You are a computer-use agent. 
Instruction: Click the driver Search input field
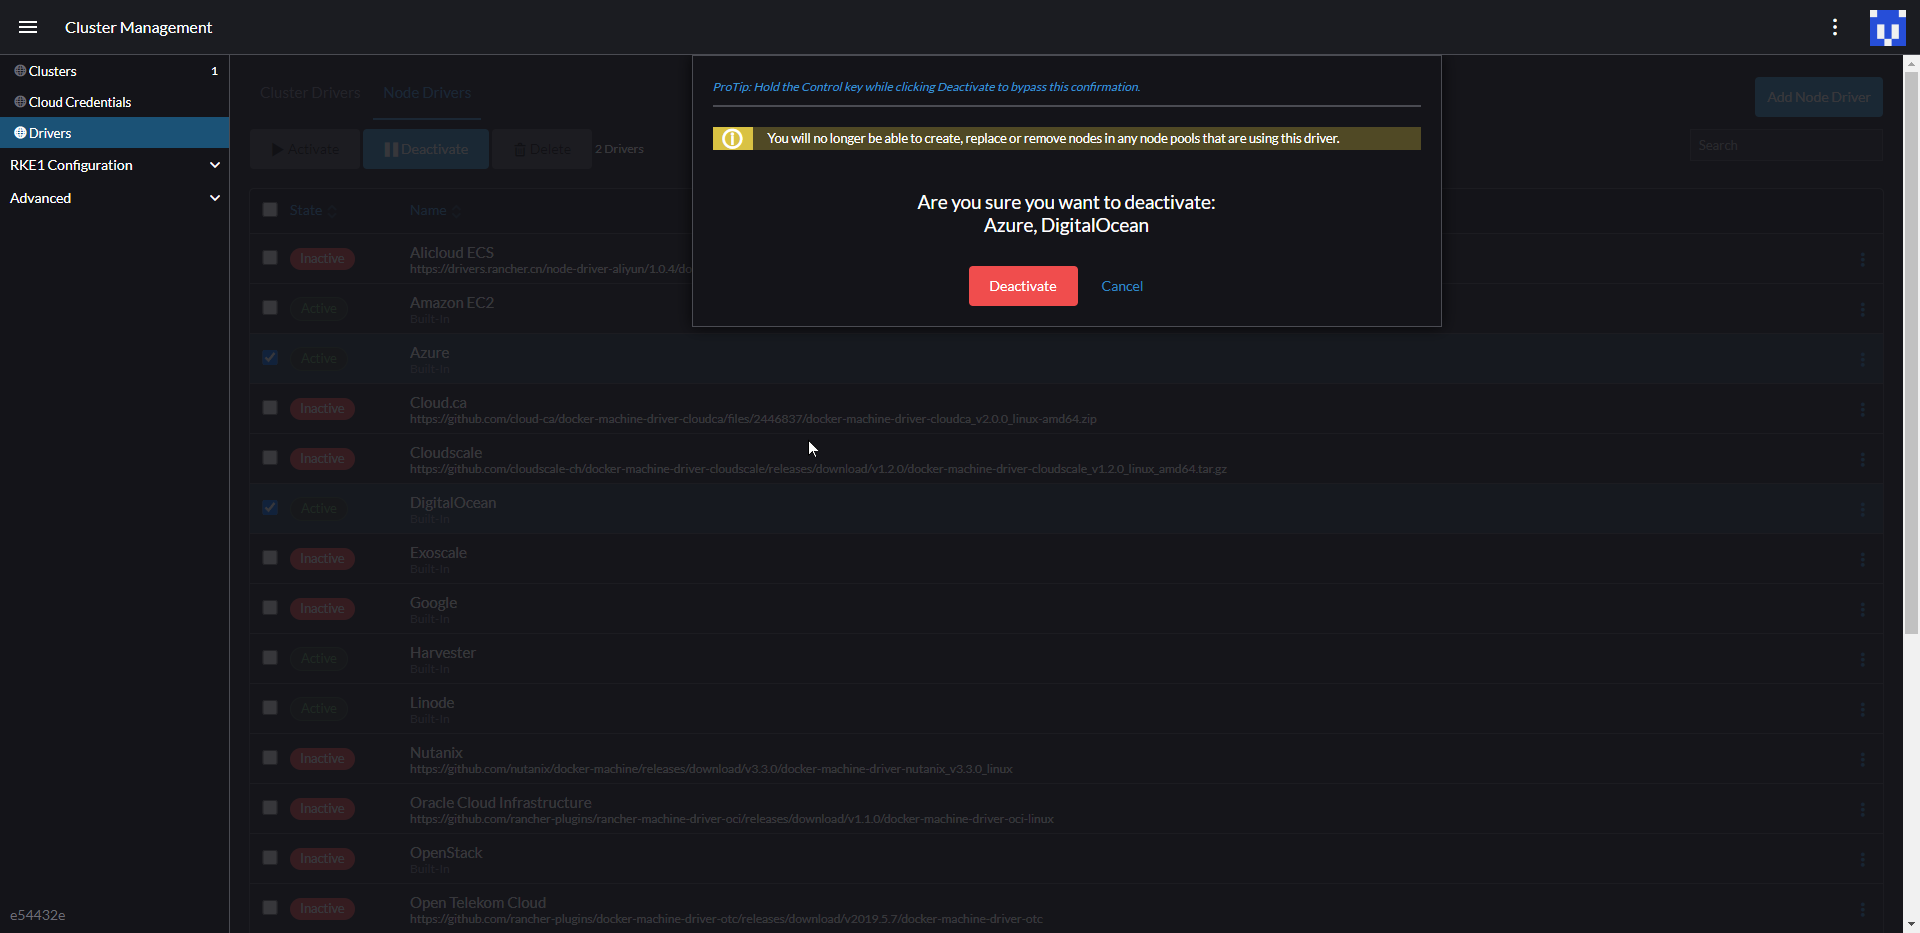coord(1785,144)
